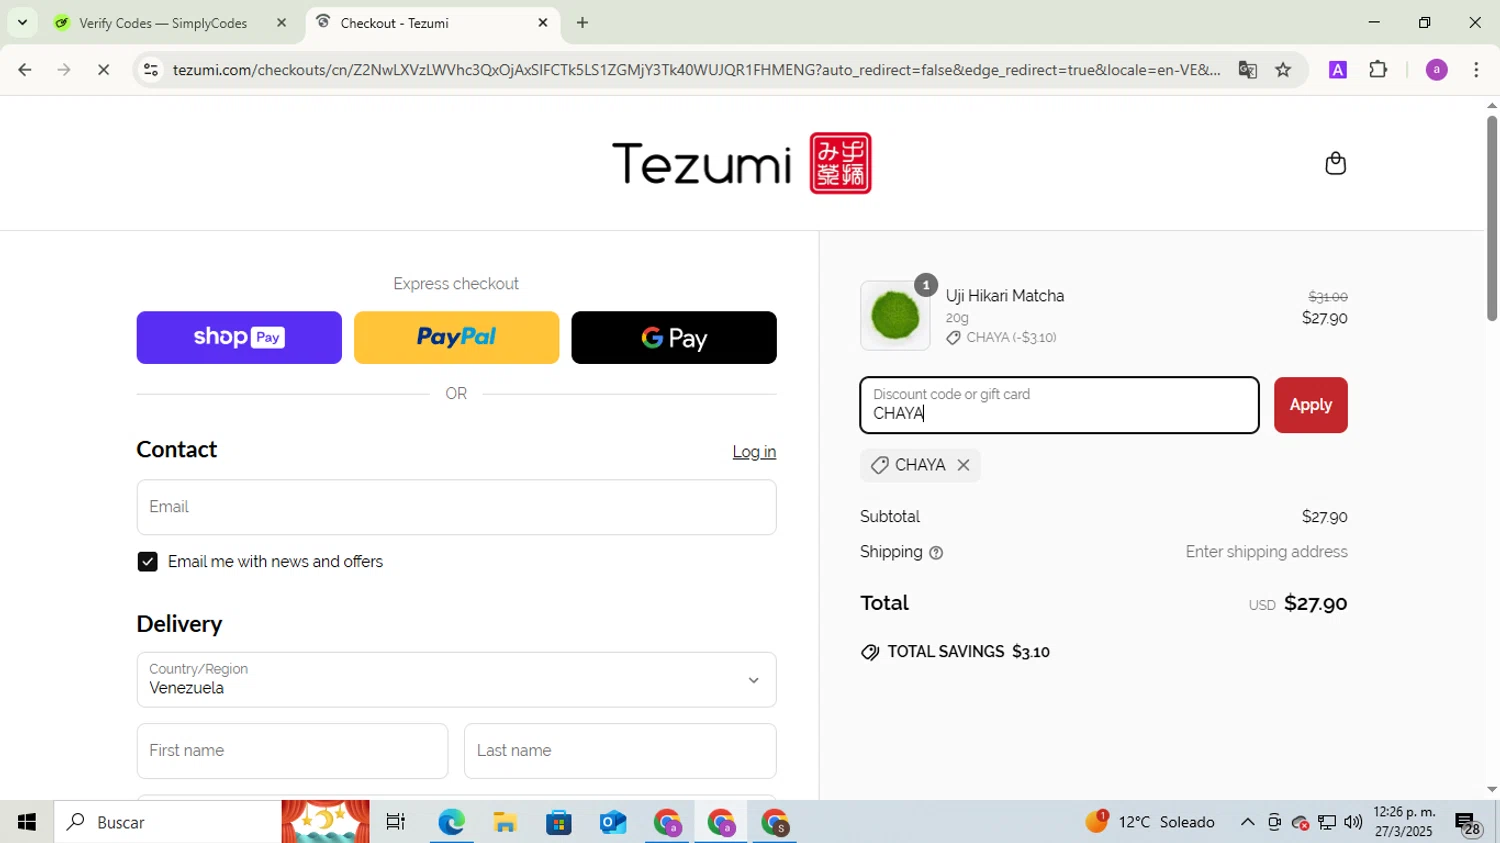Click the page vertical scrollbar
1500x843 pixels.
[x=1491, y=218]
